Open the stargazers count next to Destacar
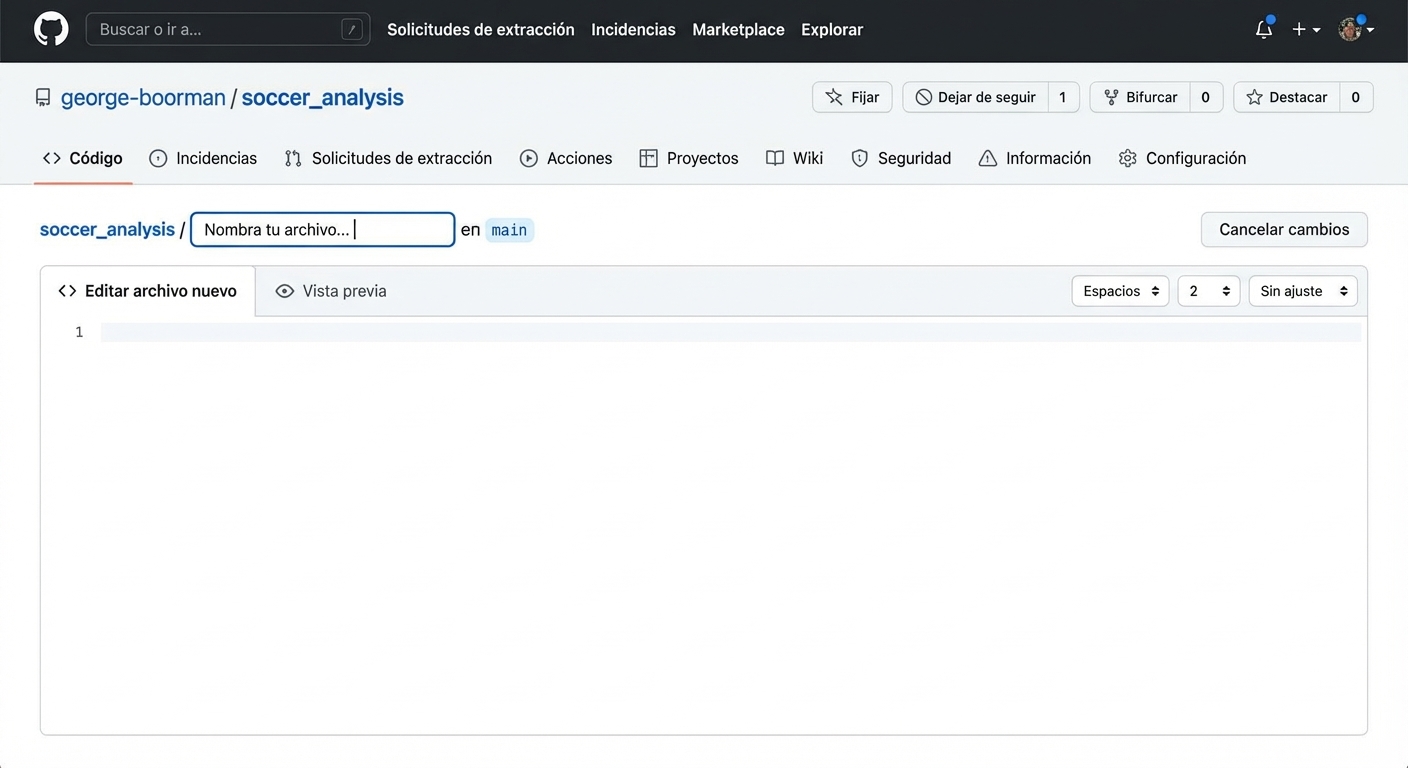 [x=1356, y=97]
